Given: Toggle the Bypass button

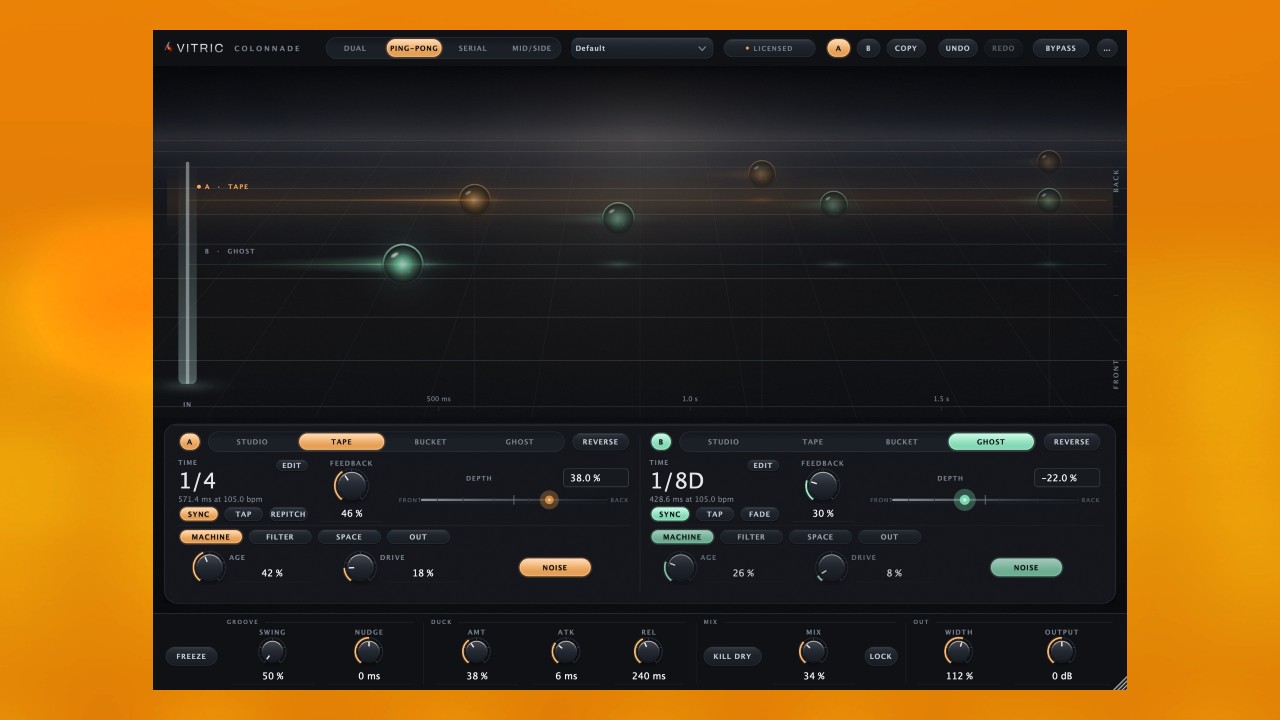Looking at the screenshot, I should point(1061,48).
